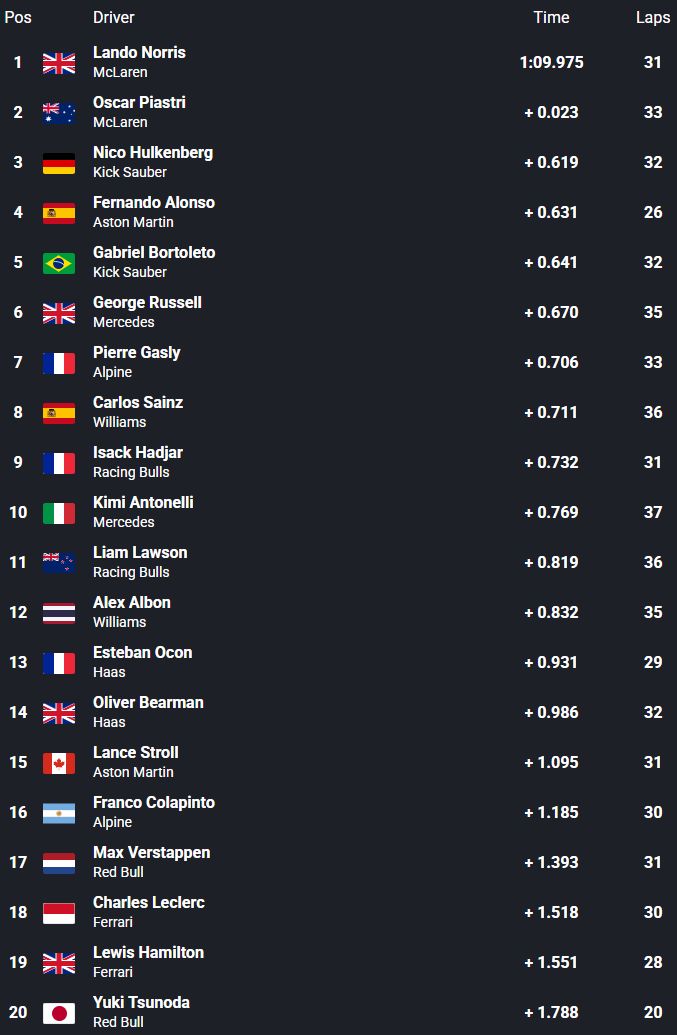Open Fernando Alonso's driver name link

154,202
